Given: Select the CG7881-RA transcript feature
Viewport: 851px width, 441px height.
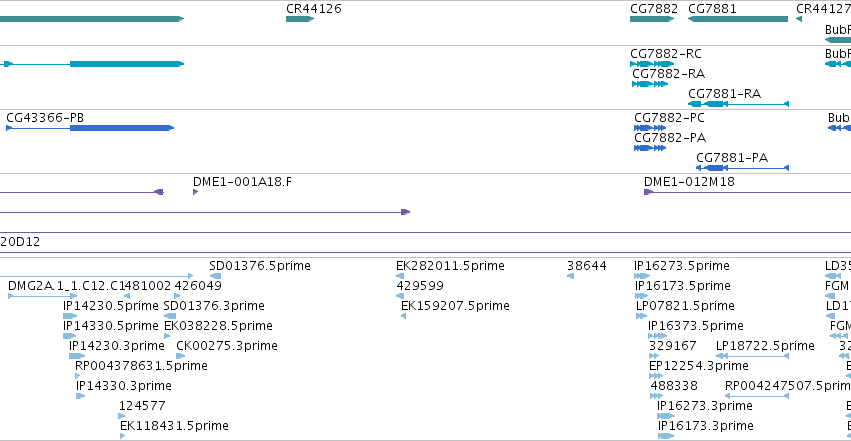Looking at the screenshot, I should [x=738, y=104].
